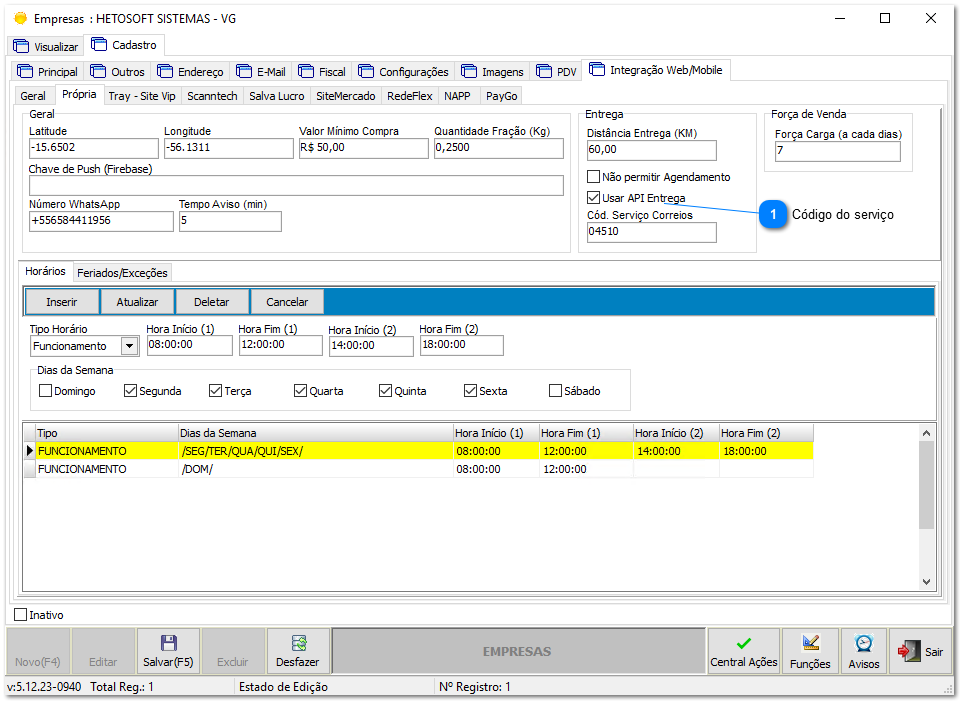Screen dimensions: 963x704
Task: Open Avisos notifications
Action: pos(862,651)
